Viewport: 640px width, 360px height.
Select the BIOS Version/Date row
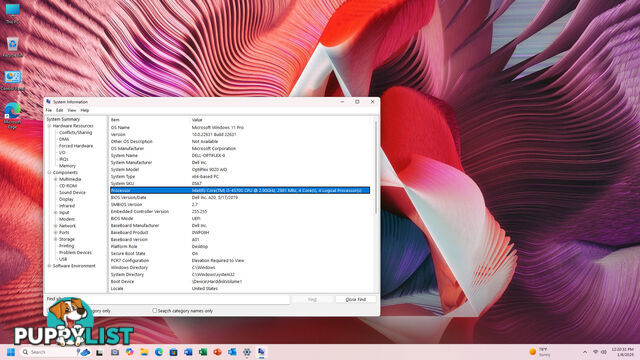(x=240, y=197)
